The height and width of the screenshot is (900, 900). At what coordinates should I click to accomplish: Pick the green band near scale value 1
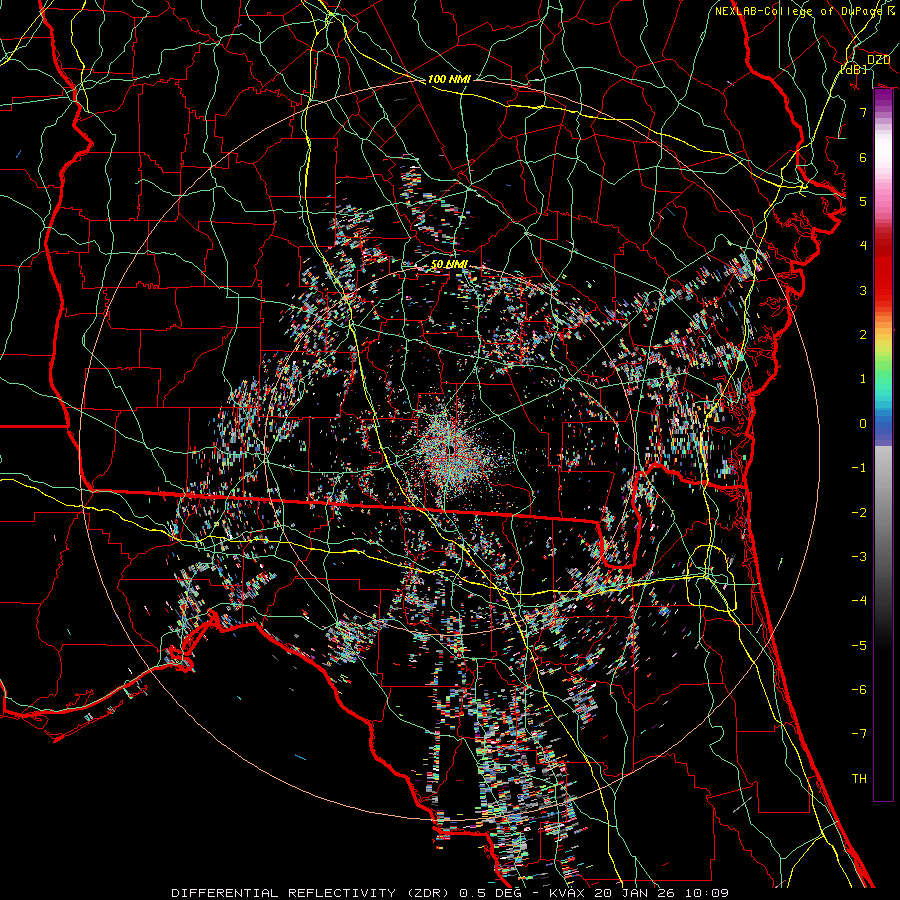point(883,378)
